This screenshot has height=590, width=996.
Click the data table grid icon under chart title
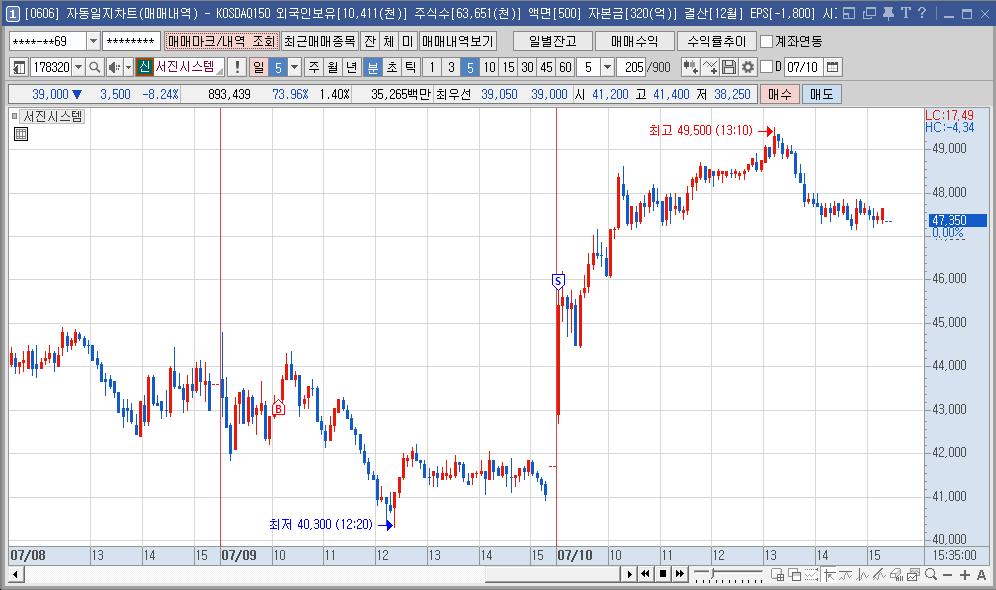21,133
